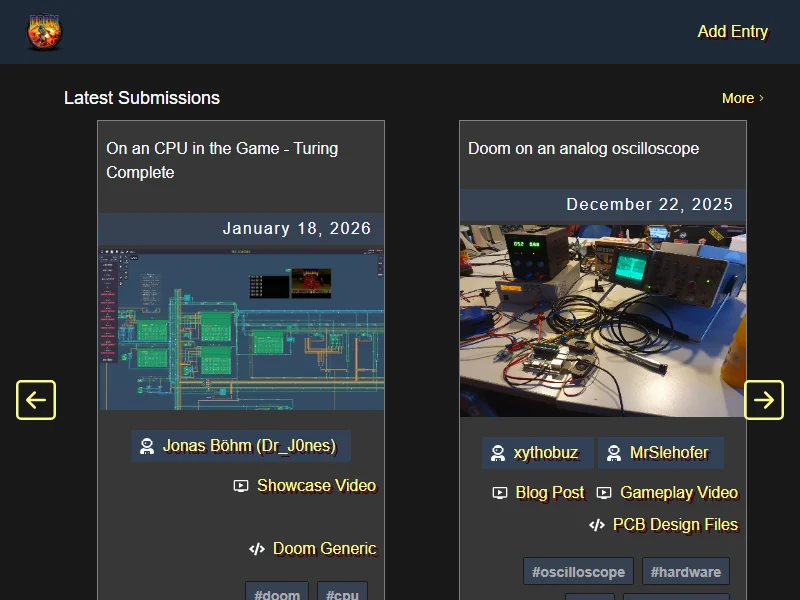Image resolution: width=800 pixels, height=600 pixels.
Task: Watch the Showcase Video
Action: coord(315,485)
